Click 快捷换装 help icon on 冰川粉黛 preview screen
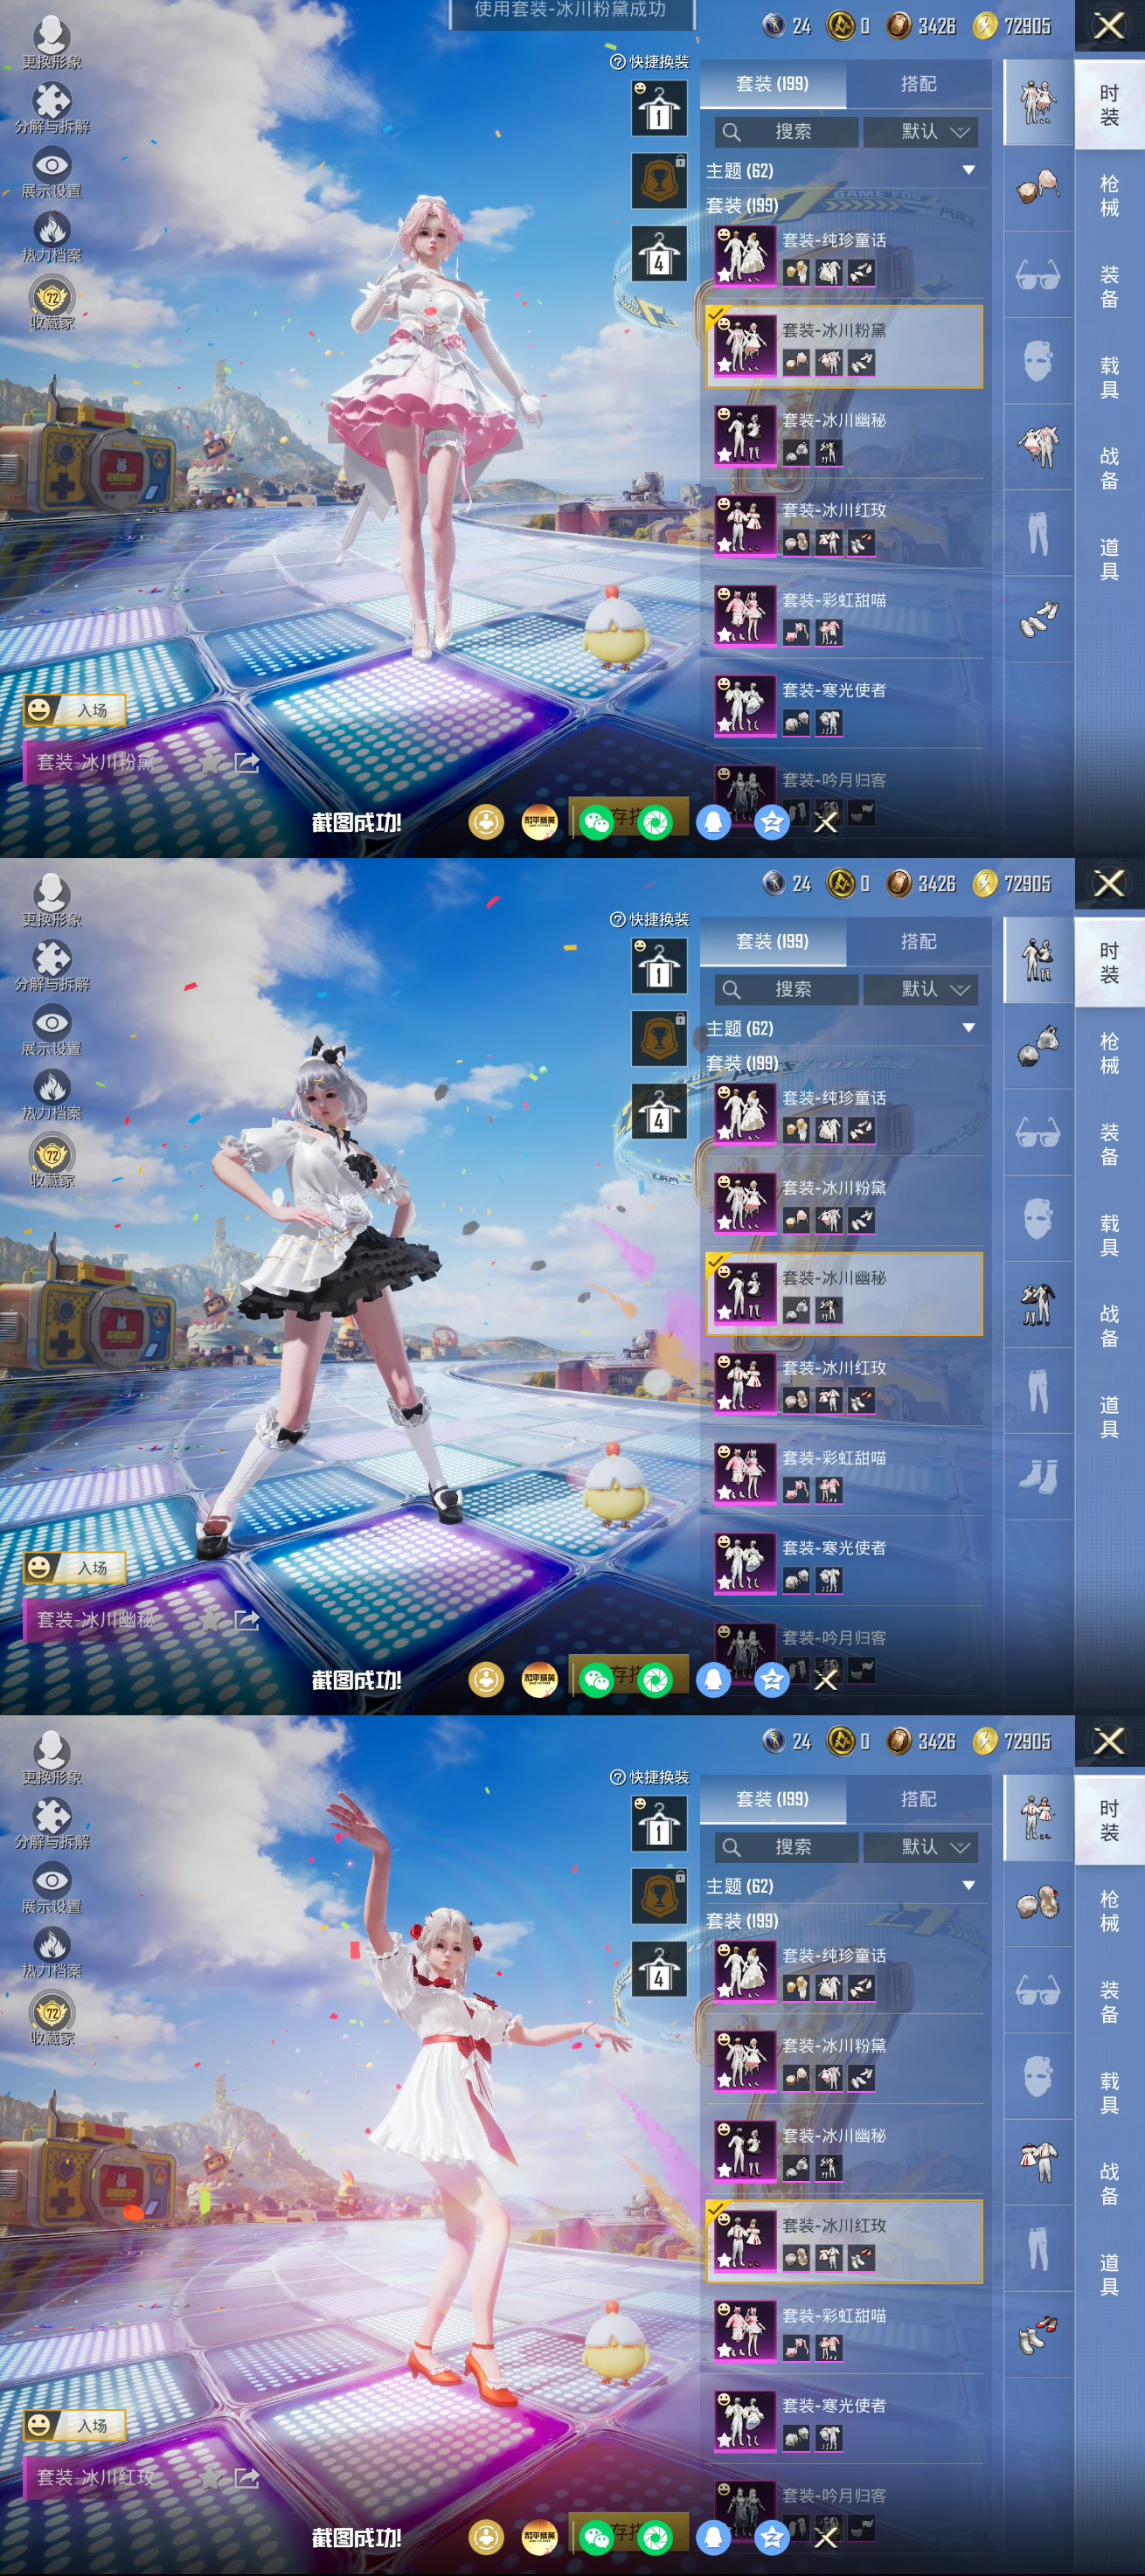 (617, 62)
